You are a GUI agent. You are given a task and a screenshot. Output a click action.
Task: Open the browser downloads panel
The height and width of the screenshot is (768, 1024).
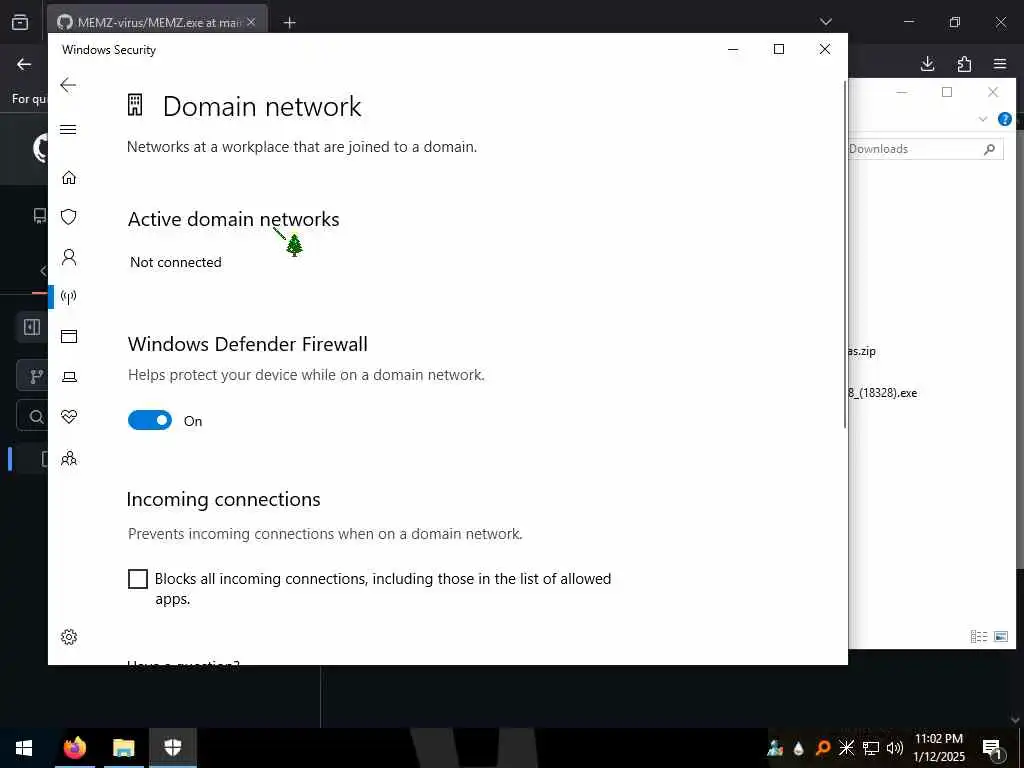point(927,64)
